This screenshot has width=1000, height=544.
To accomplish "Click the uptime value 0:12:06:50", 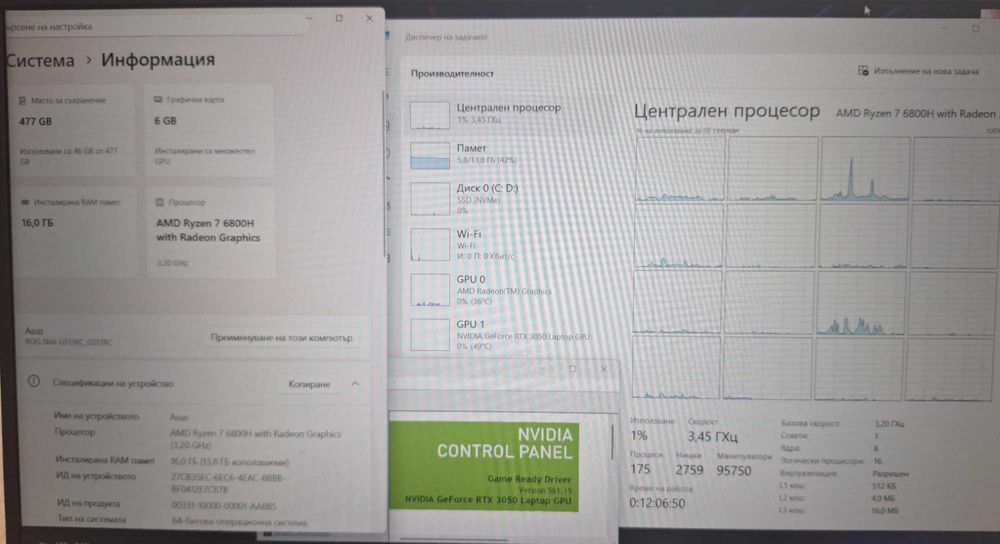I will coord(657,503).
